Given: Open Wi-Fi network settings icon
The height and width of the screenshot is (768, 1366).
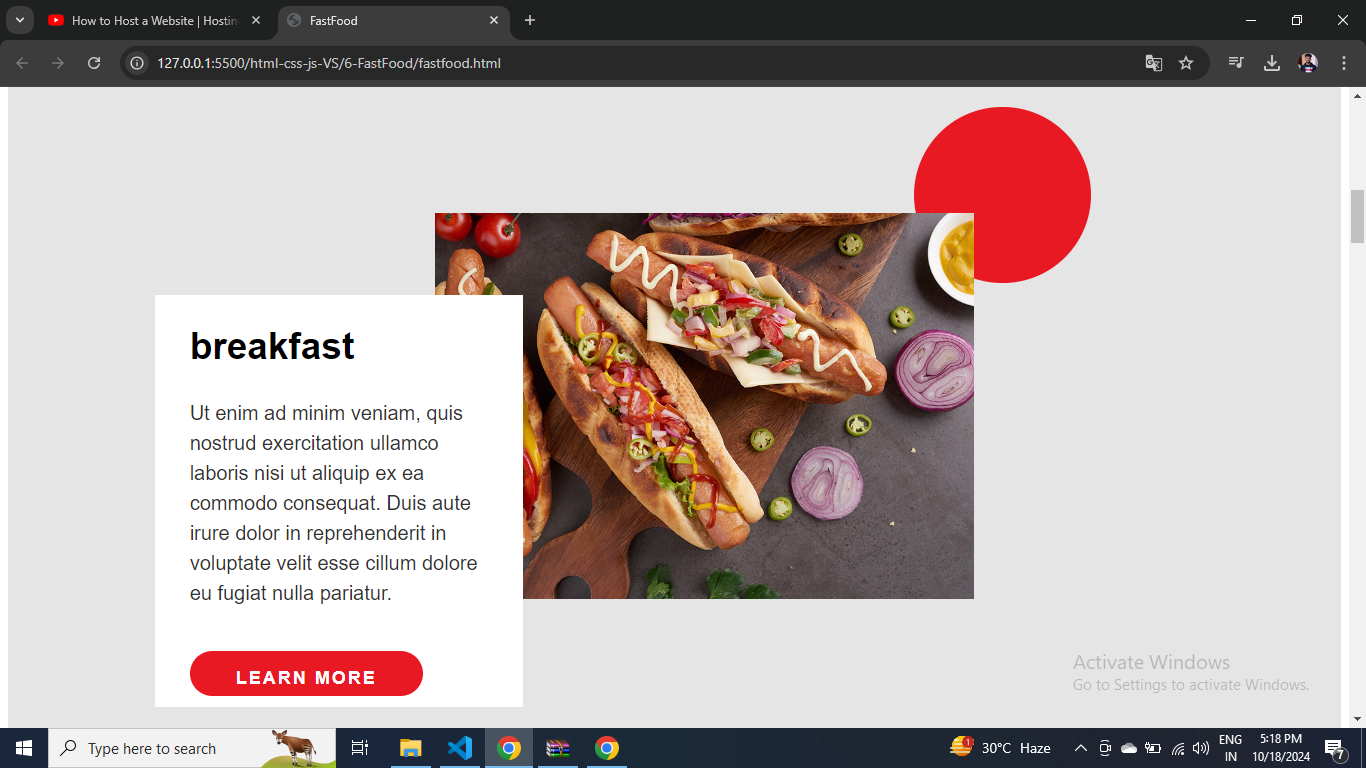Looking at the screenshot, I should (x=1178, y=748).
